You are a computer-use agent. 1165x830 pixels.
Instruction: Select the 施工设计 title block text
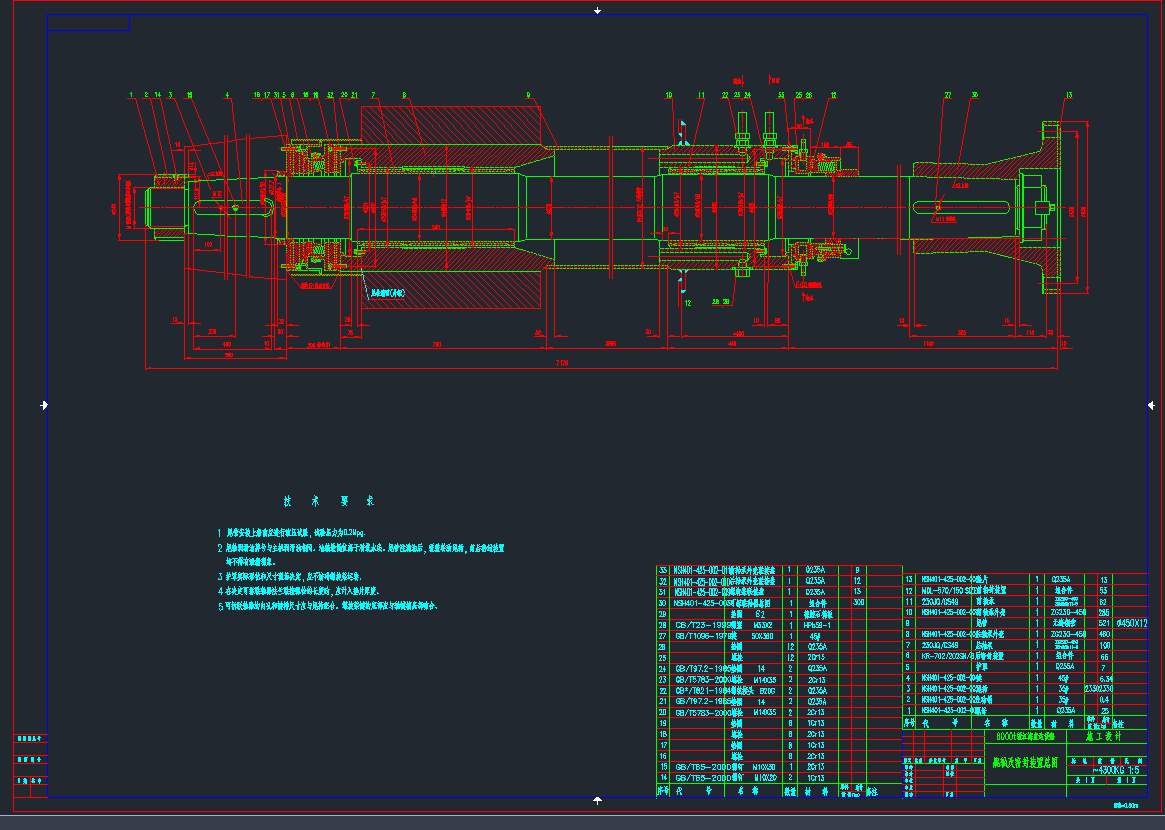pyautogui.click(x=1104, y=736)
